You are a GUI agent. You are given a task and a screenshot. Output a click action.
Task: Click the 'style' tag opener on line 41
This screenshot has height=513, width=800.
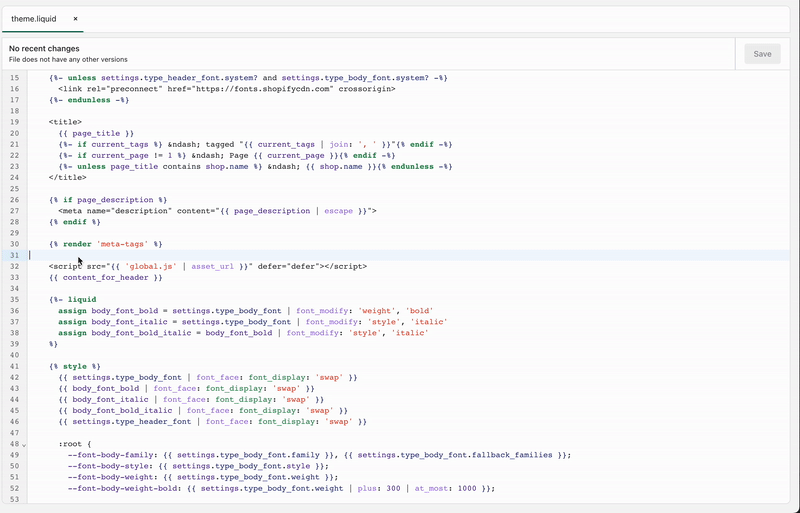pyautogui.click(x=75, y=366)
